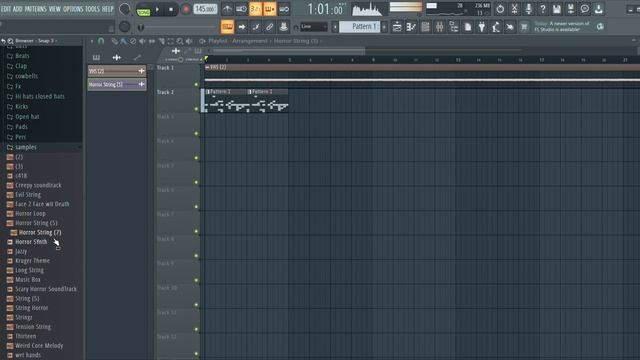Viewport: 640px width, 360px height.
Task: Toggle loop recording icon
Action: pyautogui.click(x=284, y=9)
